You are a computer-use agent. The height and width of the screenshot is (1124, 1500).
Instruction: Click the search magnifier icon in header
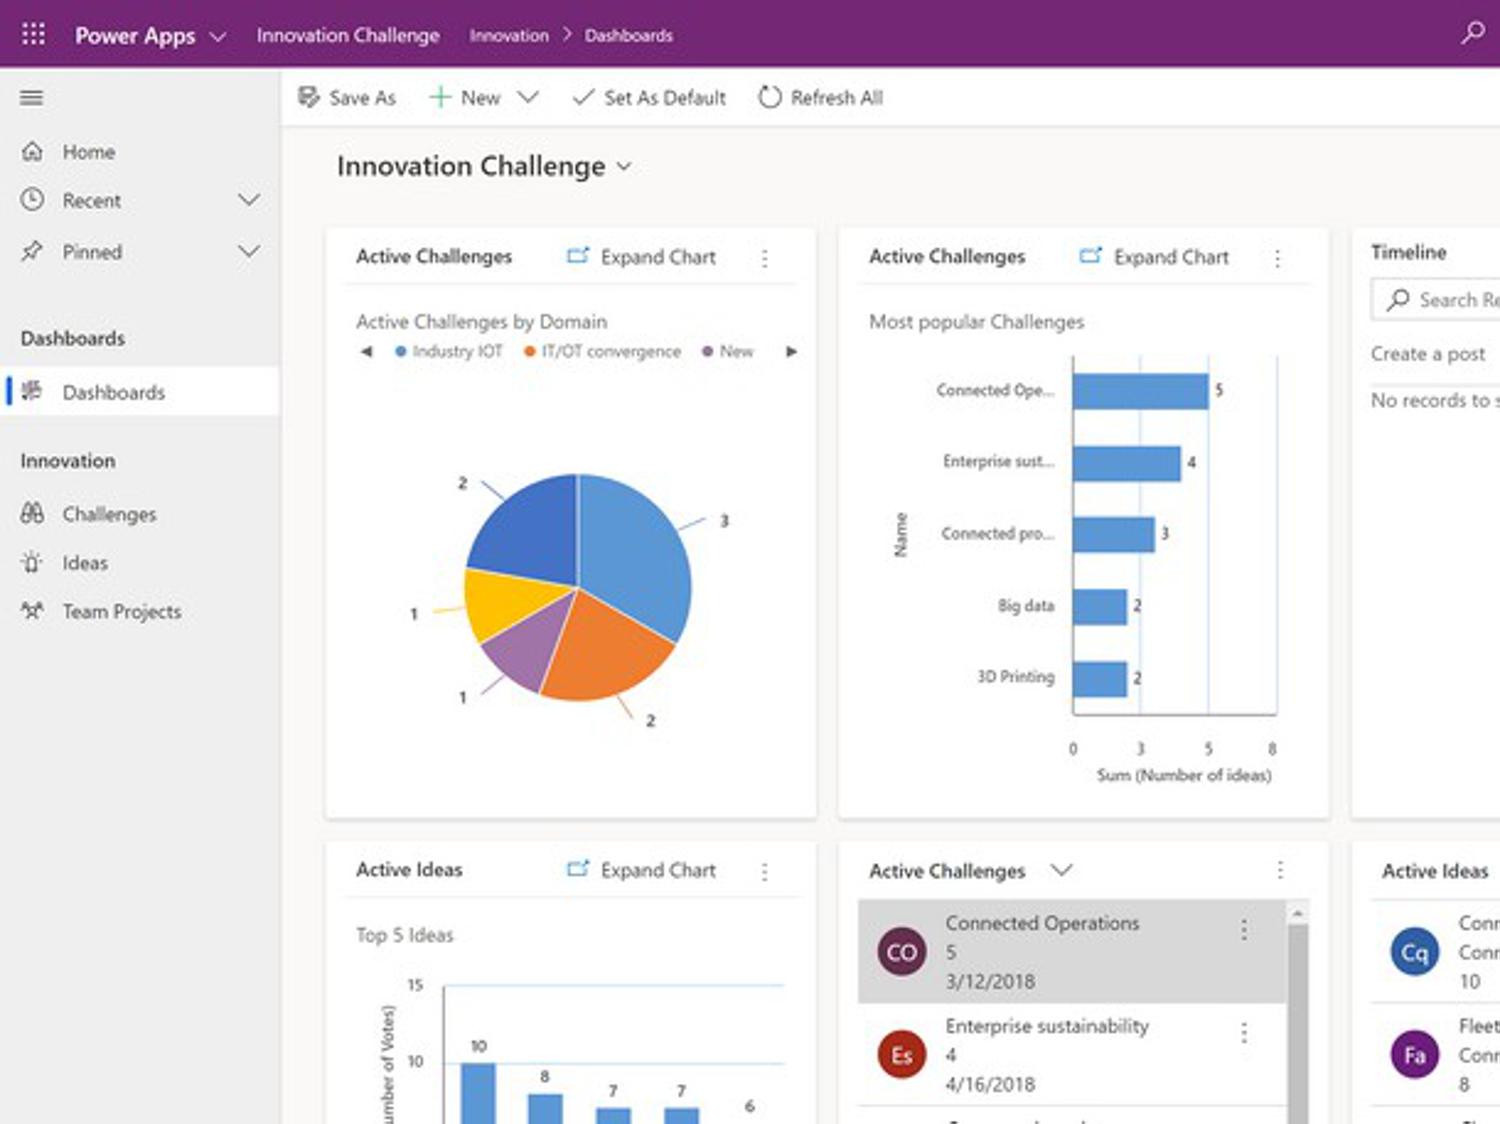[x=1472, y=33]
